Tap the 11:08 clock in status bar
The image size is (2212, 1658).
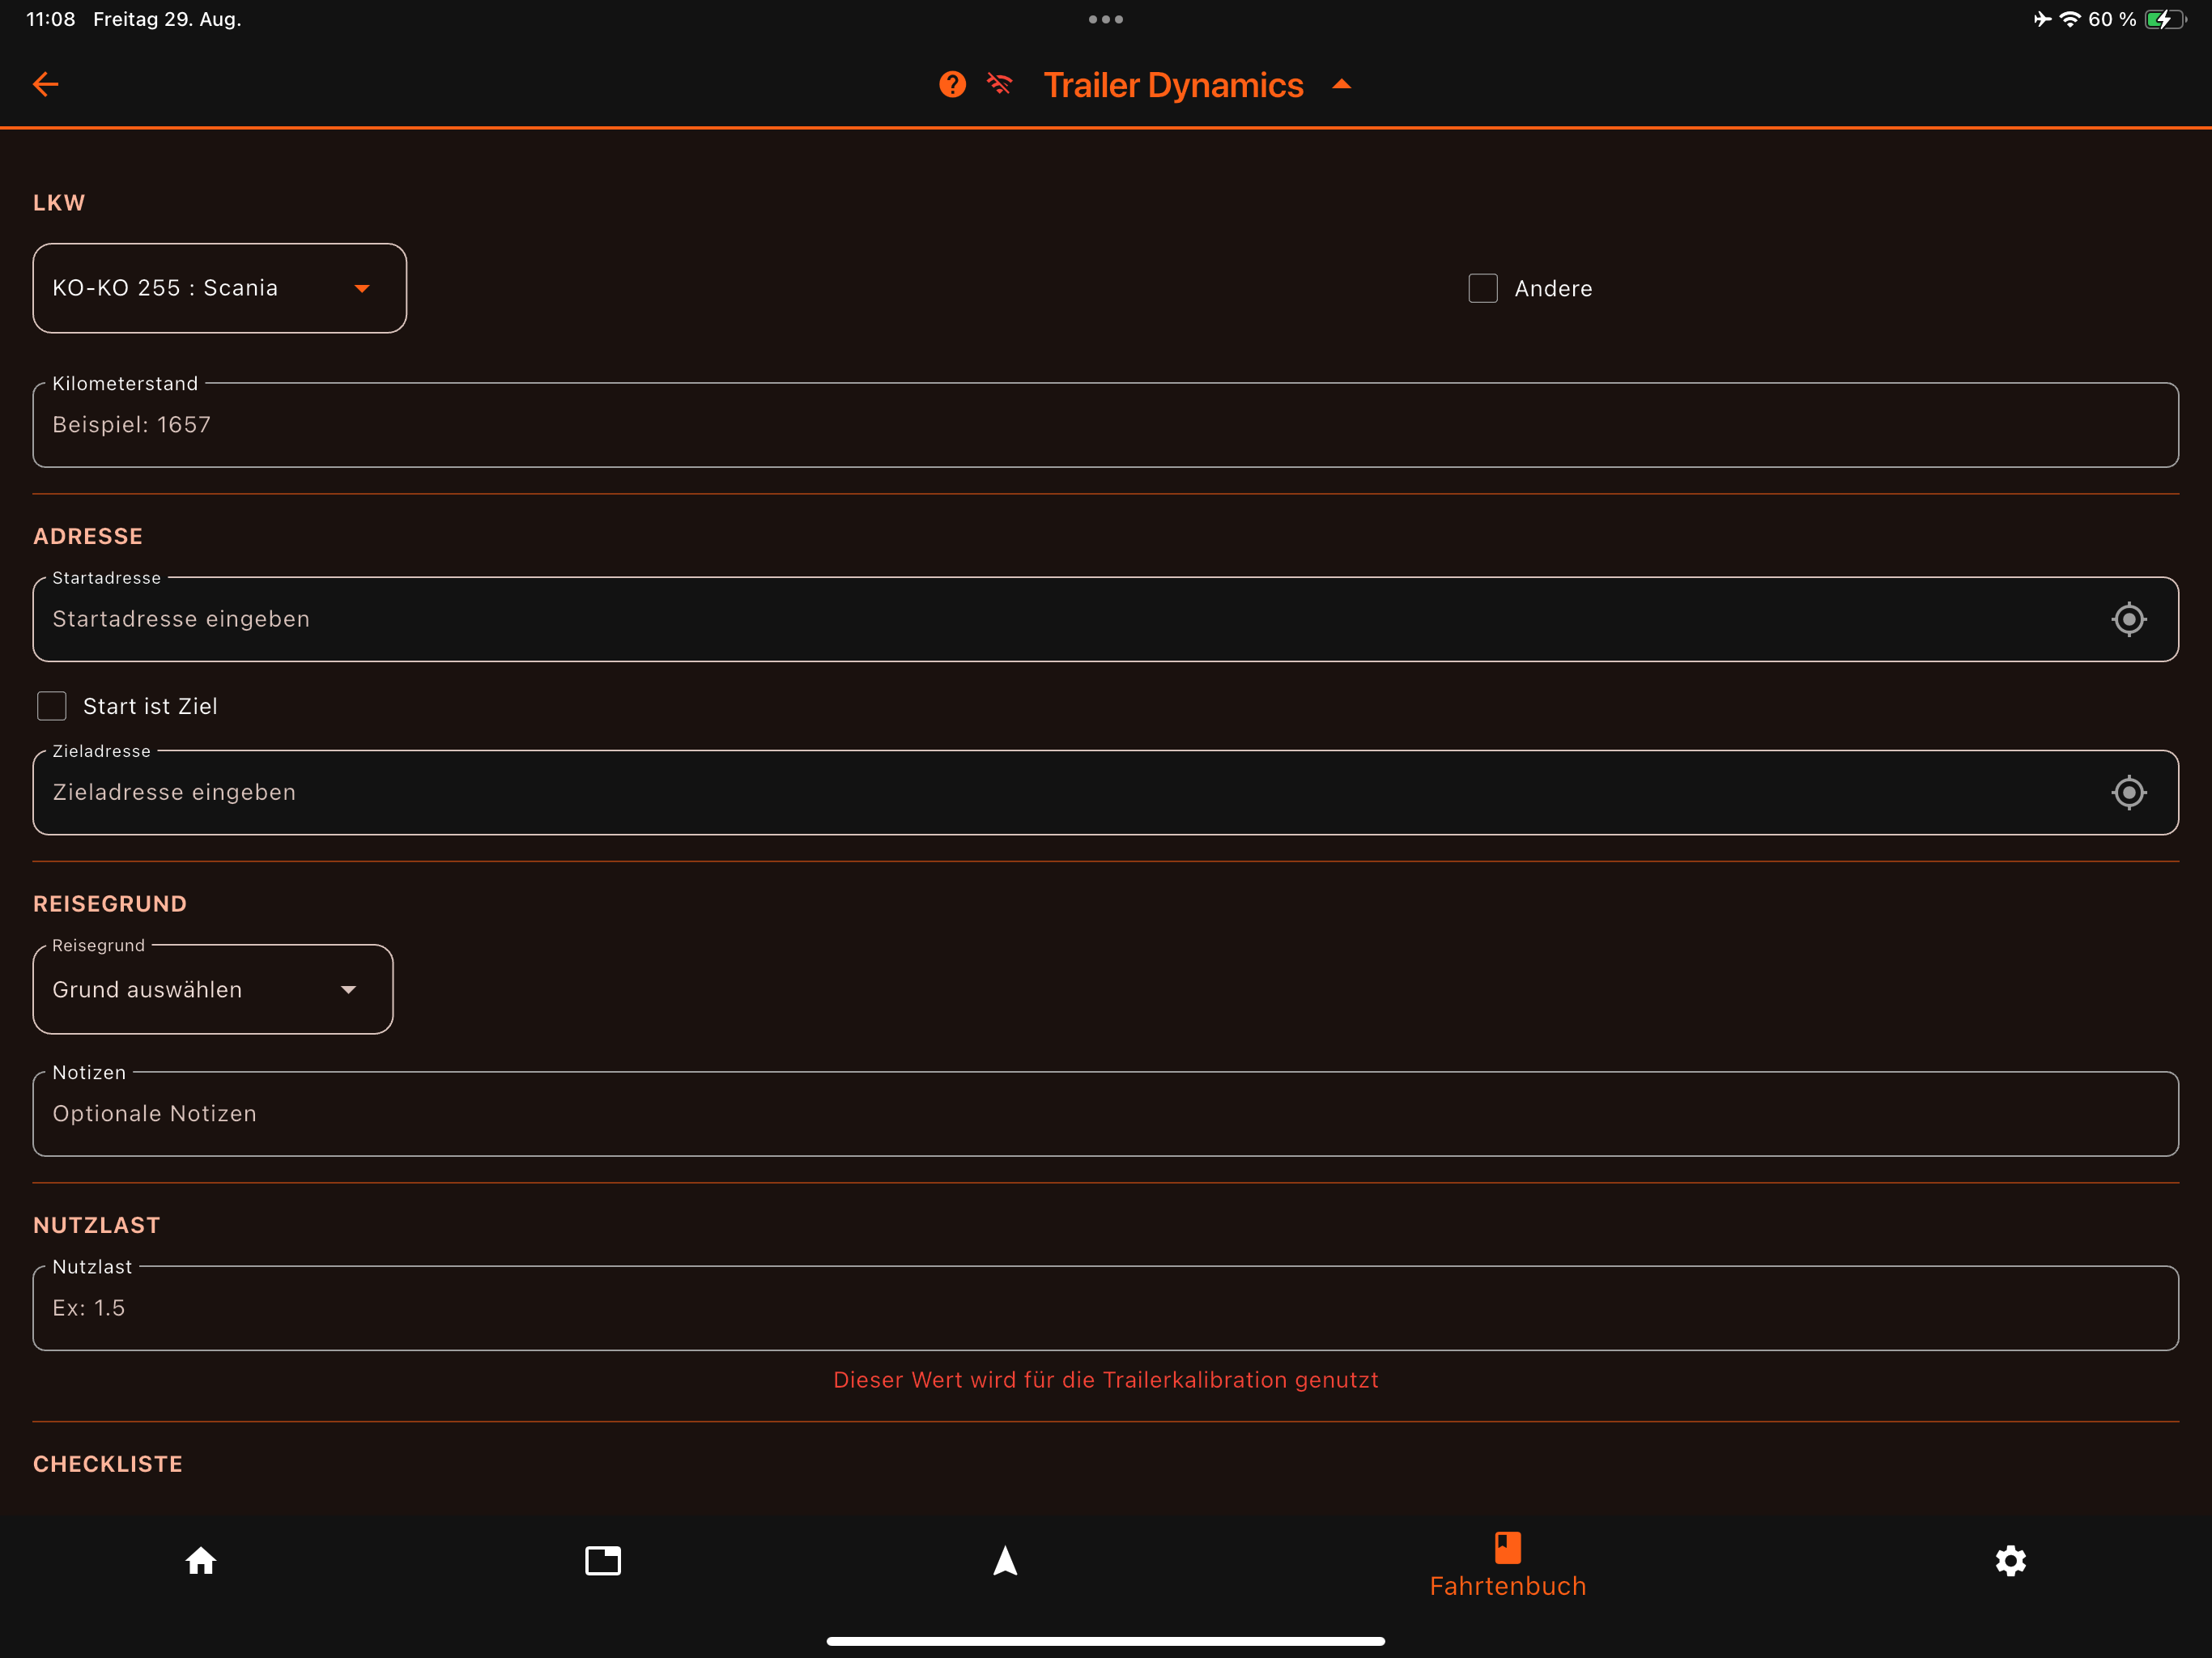51,19
